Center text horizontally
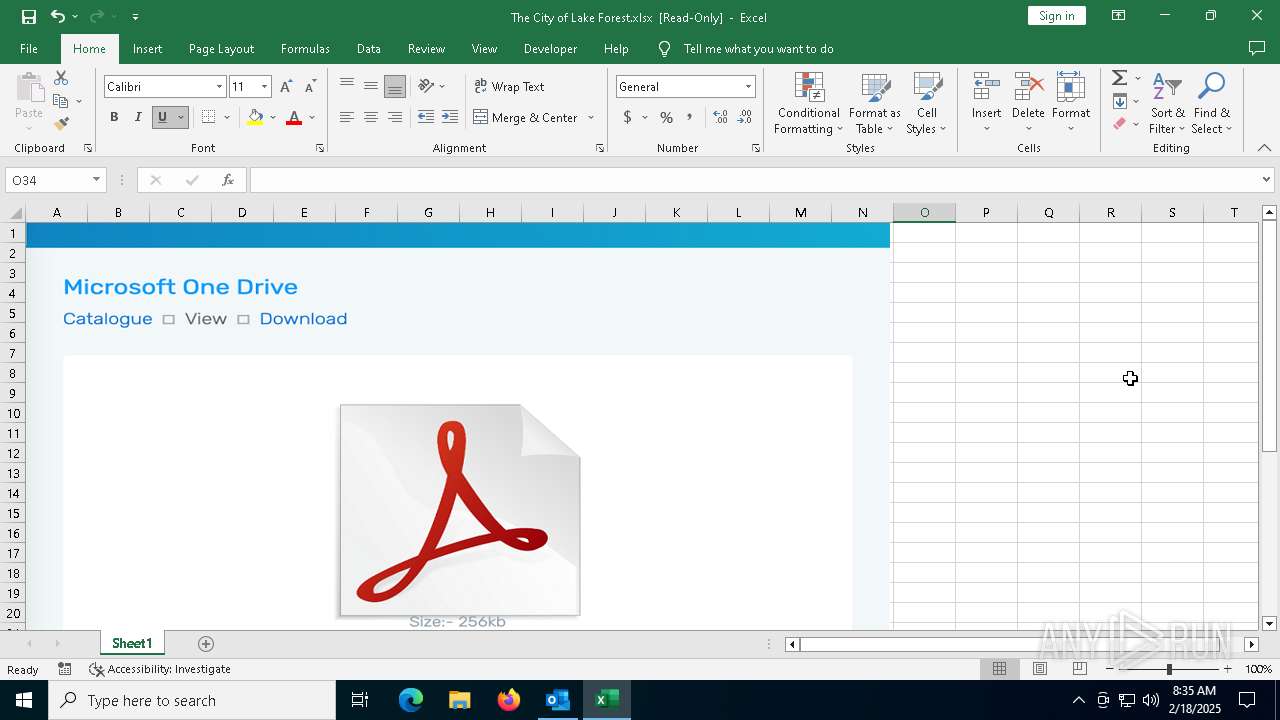Screen dimensions: 1280x720 pos(371,117)
